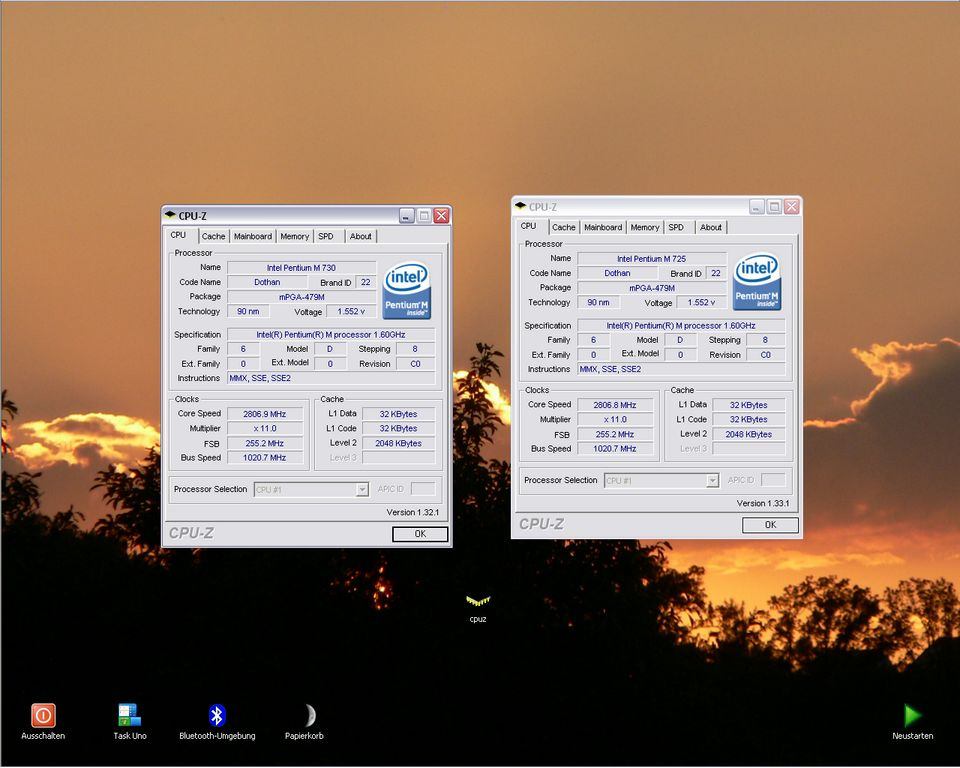Click Core Speed 2806.8 MHz value

point(615,405)
